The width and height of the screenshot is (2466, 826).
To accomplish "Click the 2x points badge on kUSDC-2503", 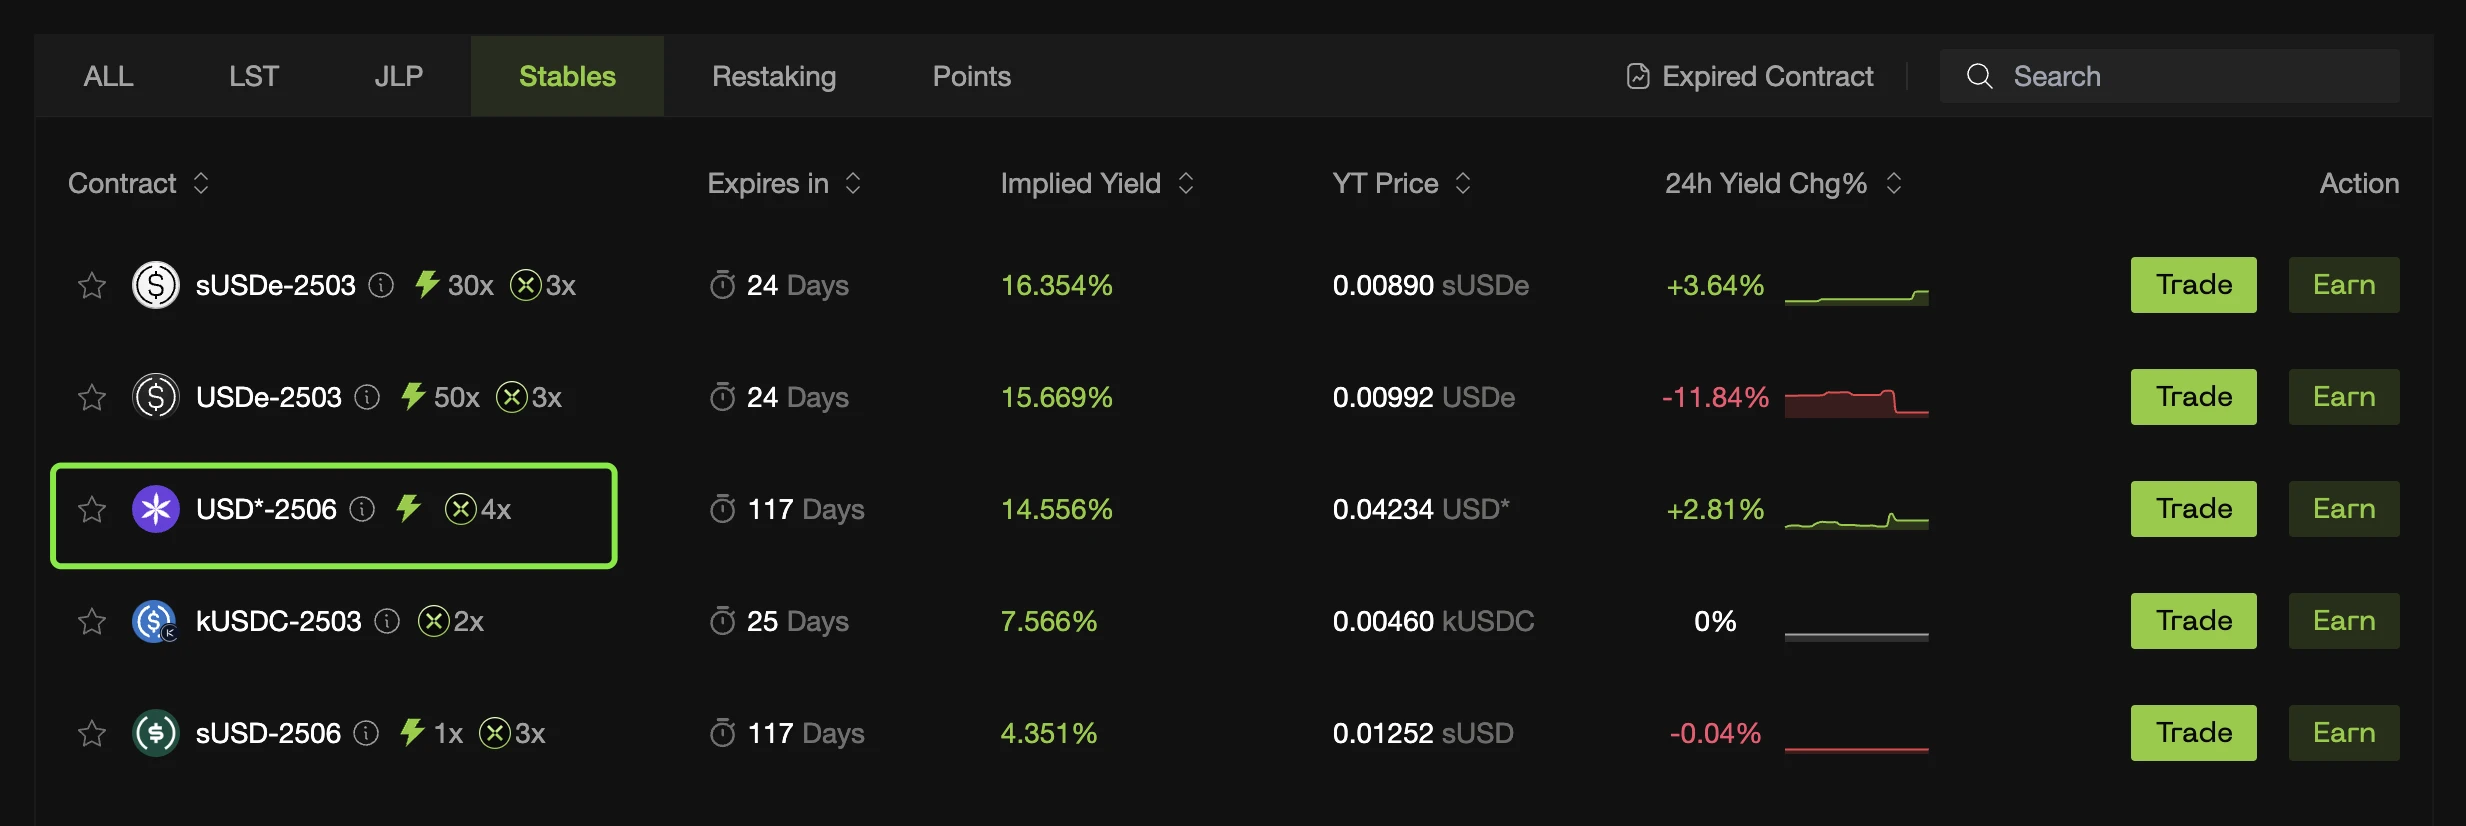I will [451, 621].
